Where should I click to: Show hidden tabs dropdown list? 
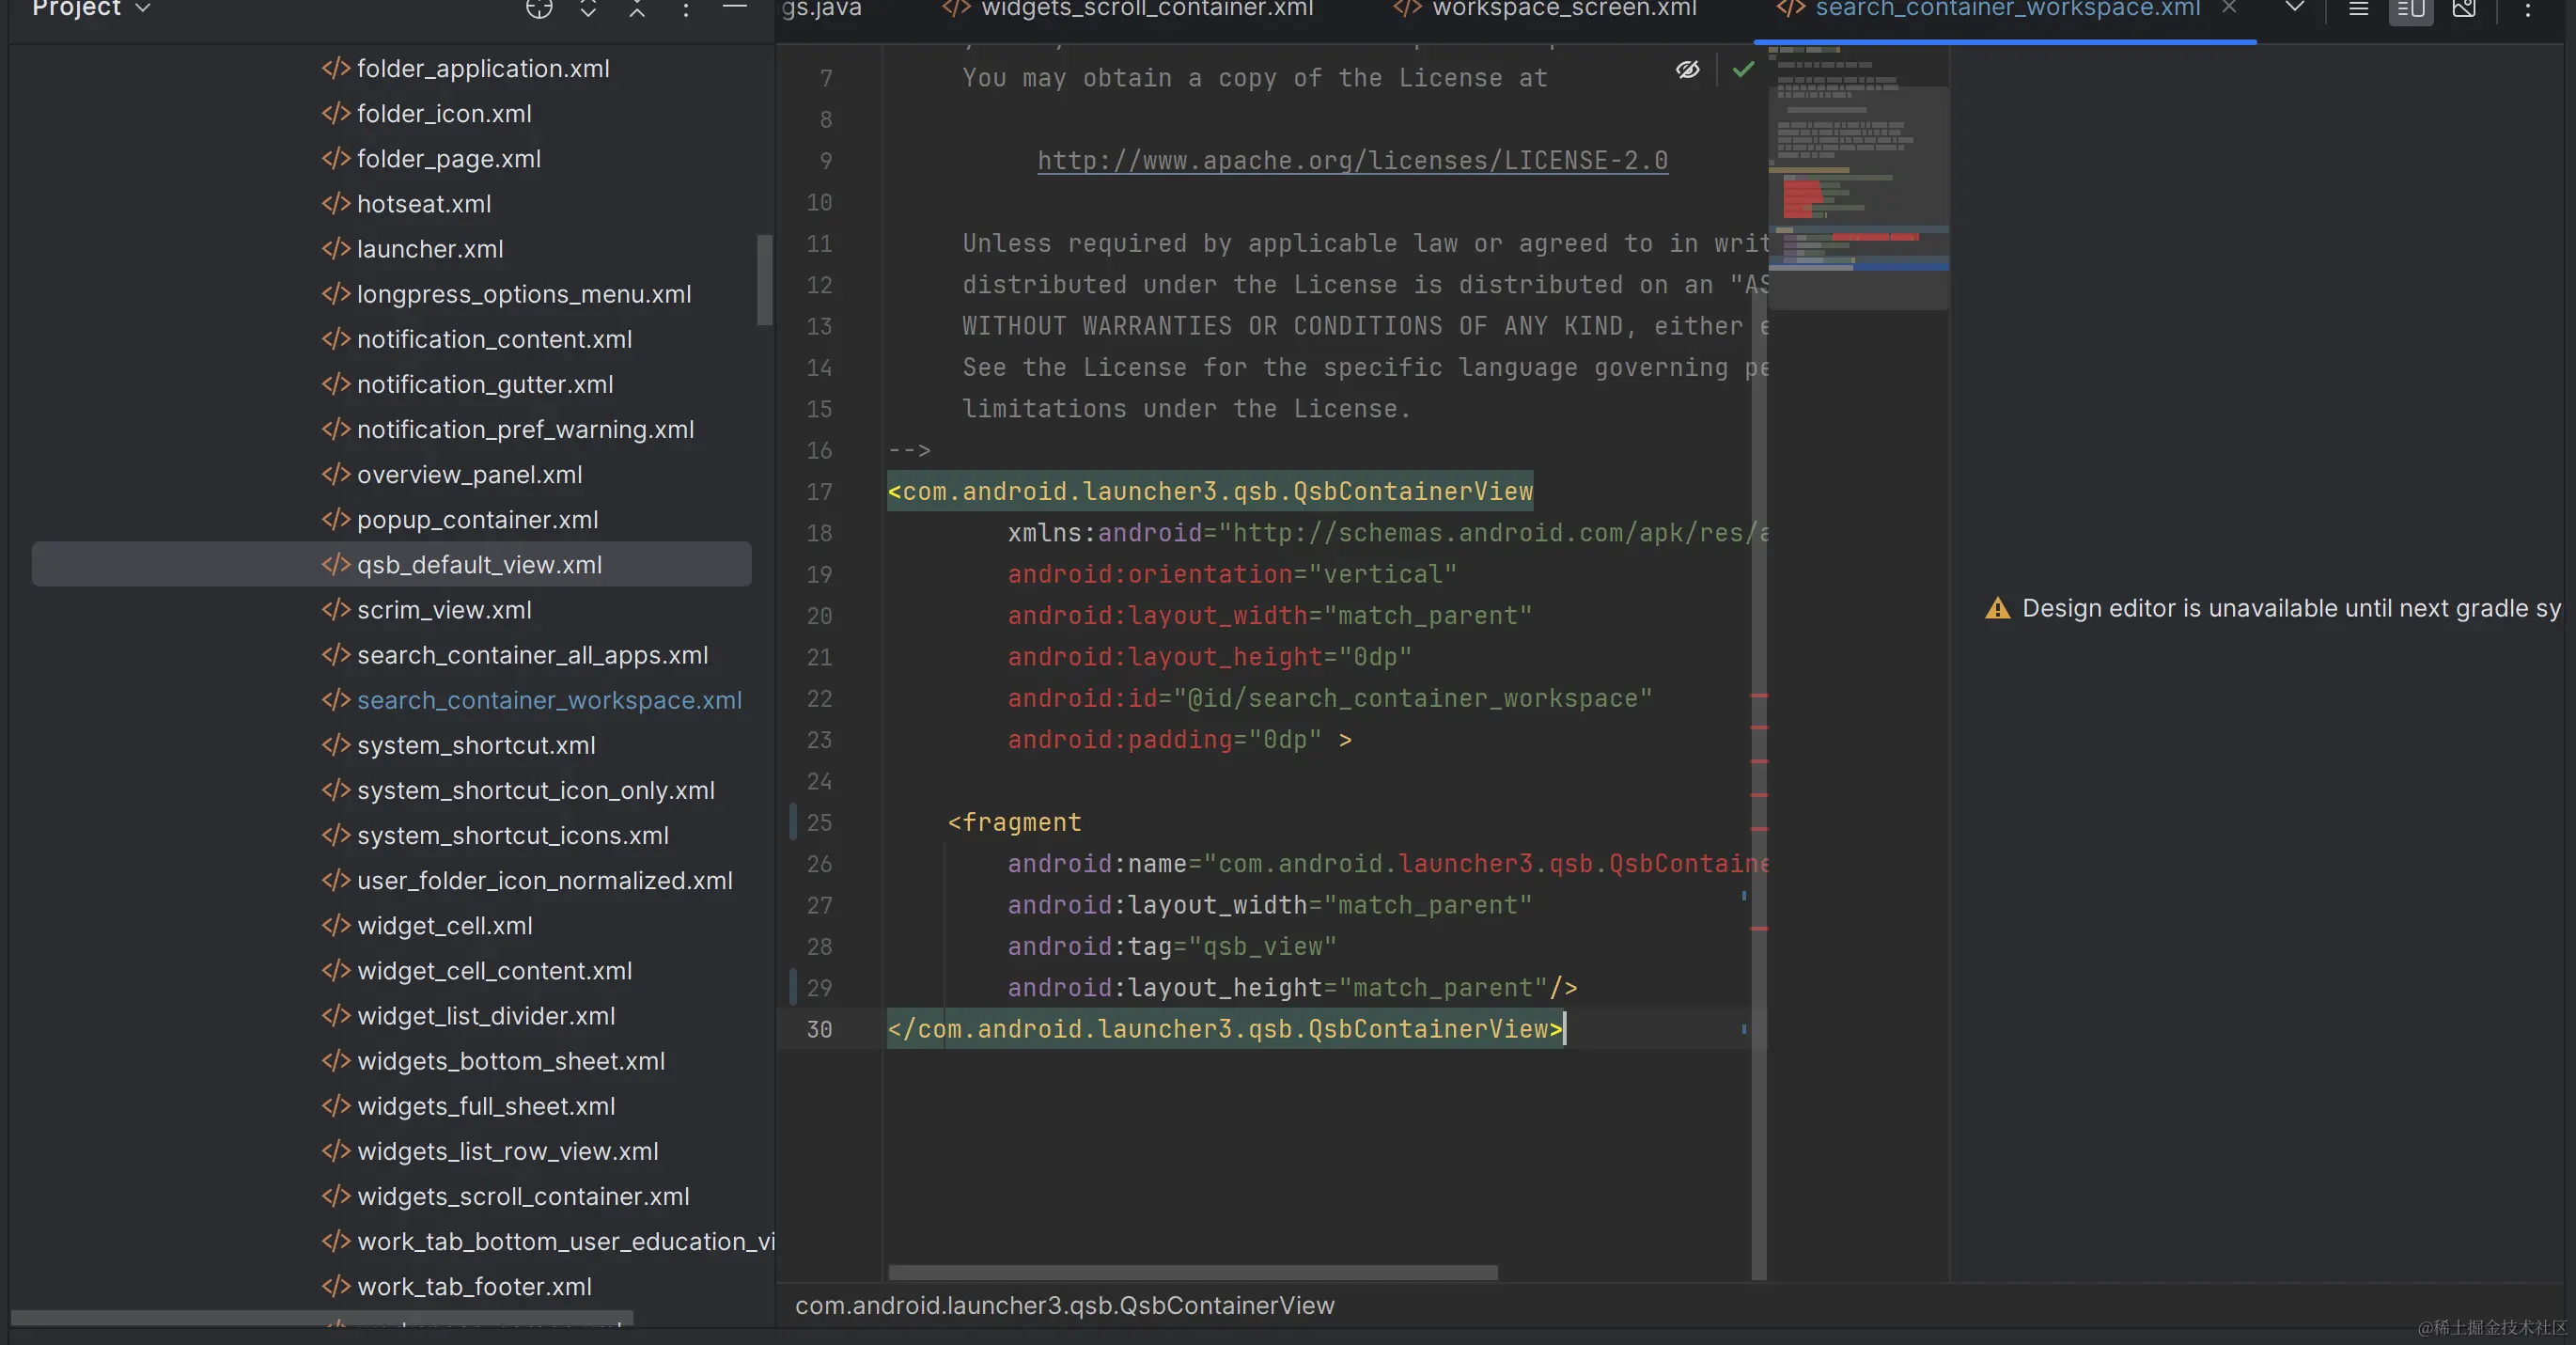click(2295, 8)
